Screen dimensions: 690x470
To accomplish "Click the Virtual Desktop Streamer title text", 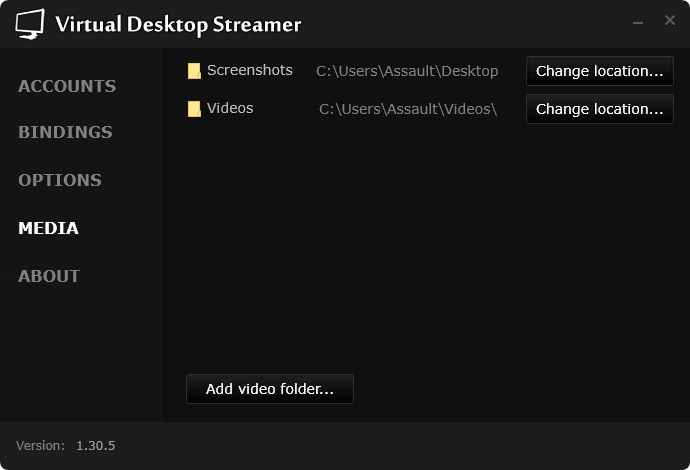I will [178, 25].
